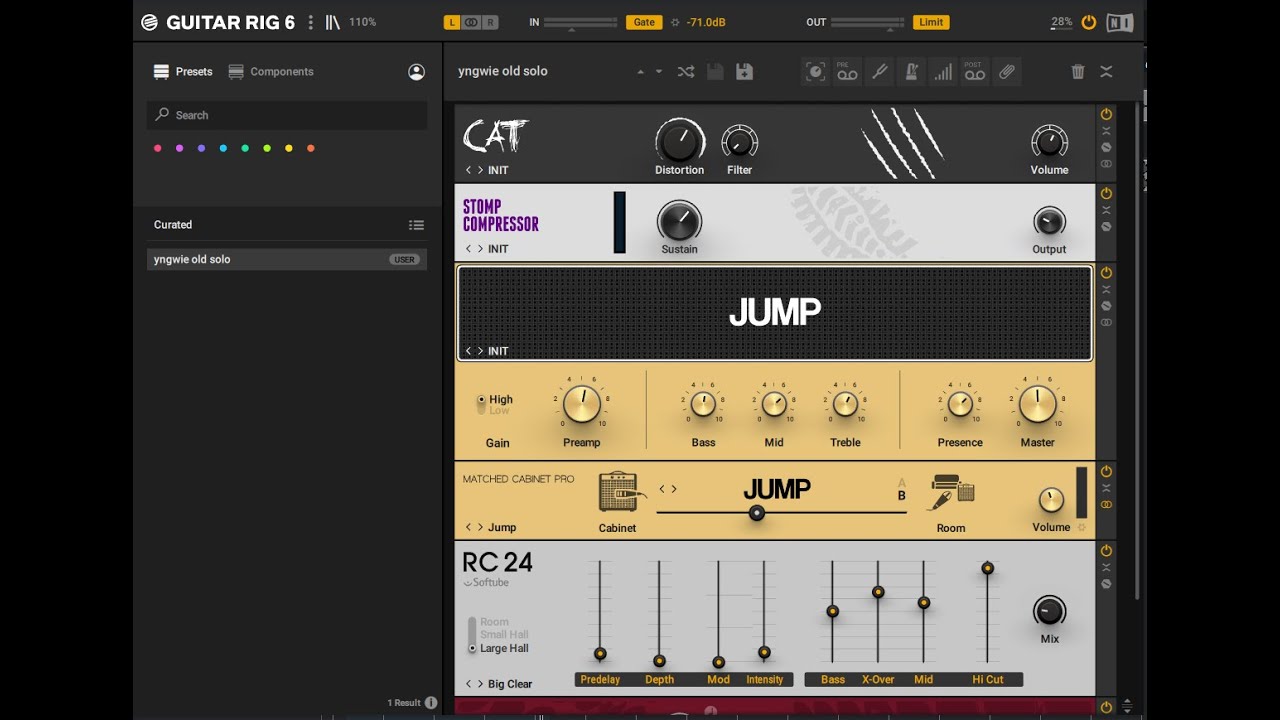
Task: Choose next cabinet beside Jump label
Action: [x=480, y=527]
